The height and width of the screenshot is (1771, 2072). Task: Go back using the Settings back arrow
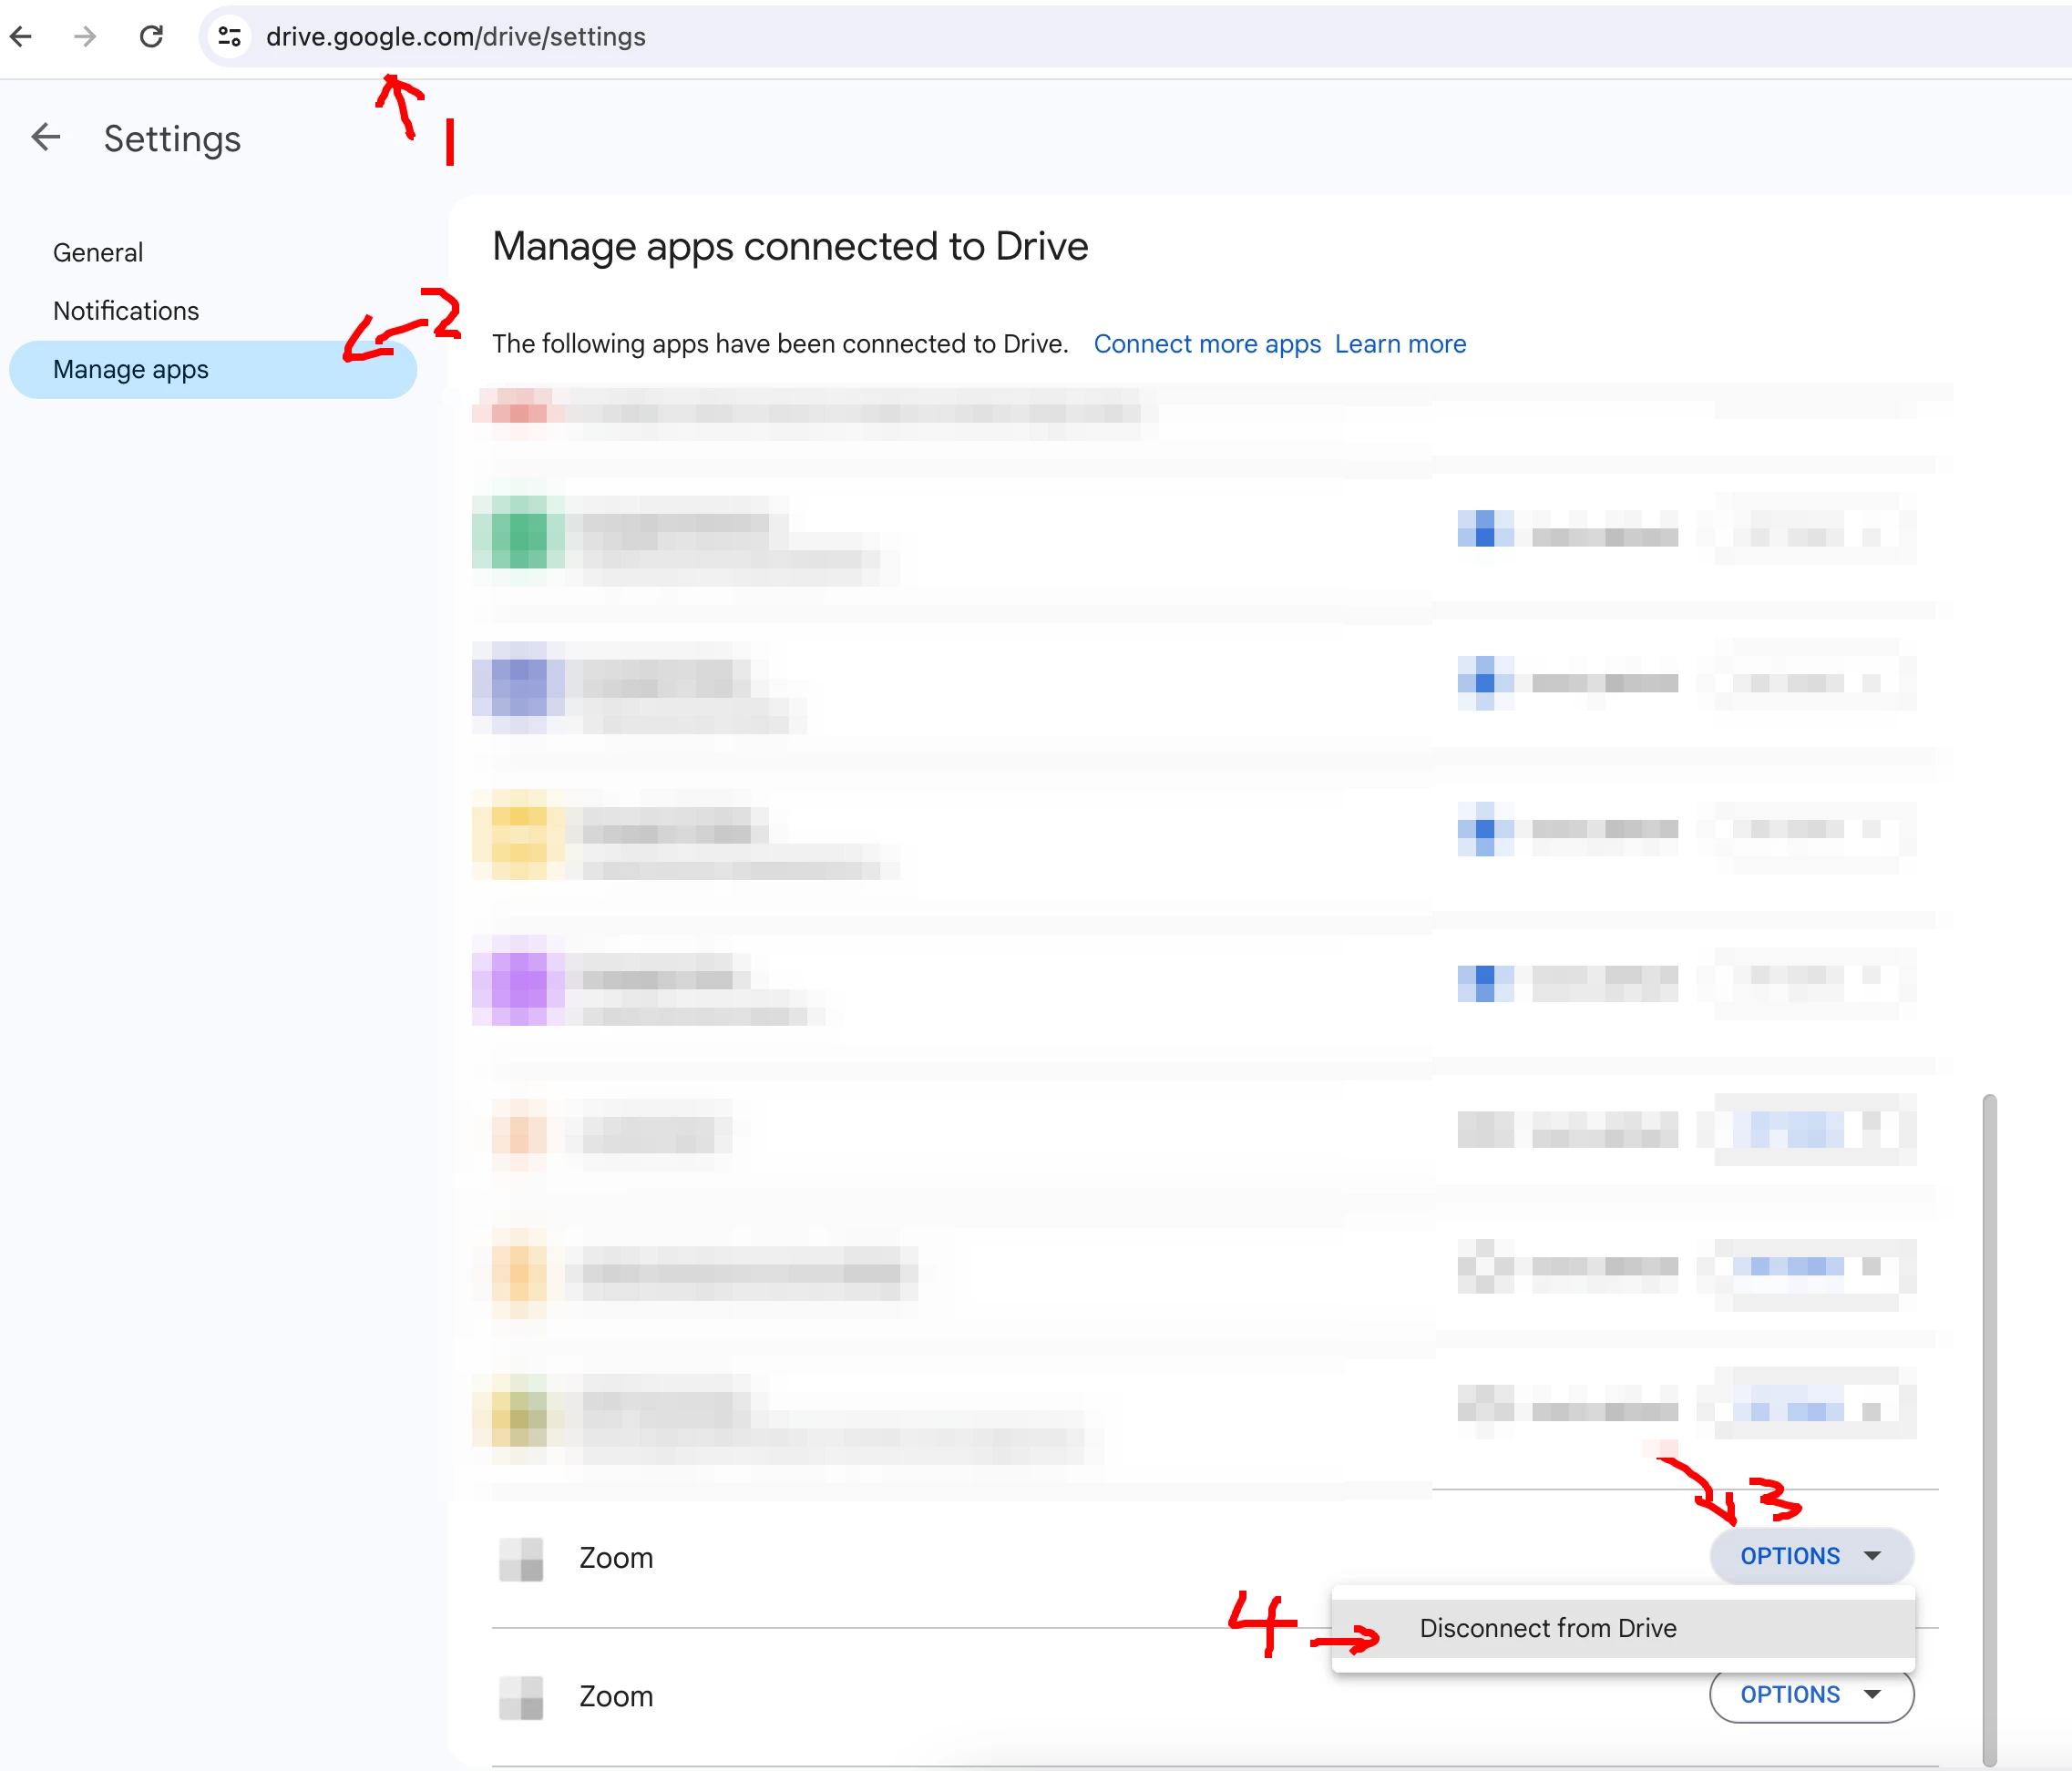click(x=46, y=137)
